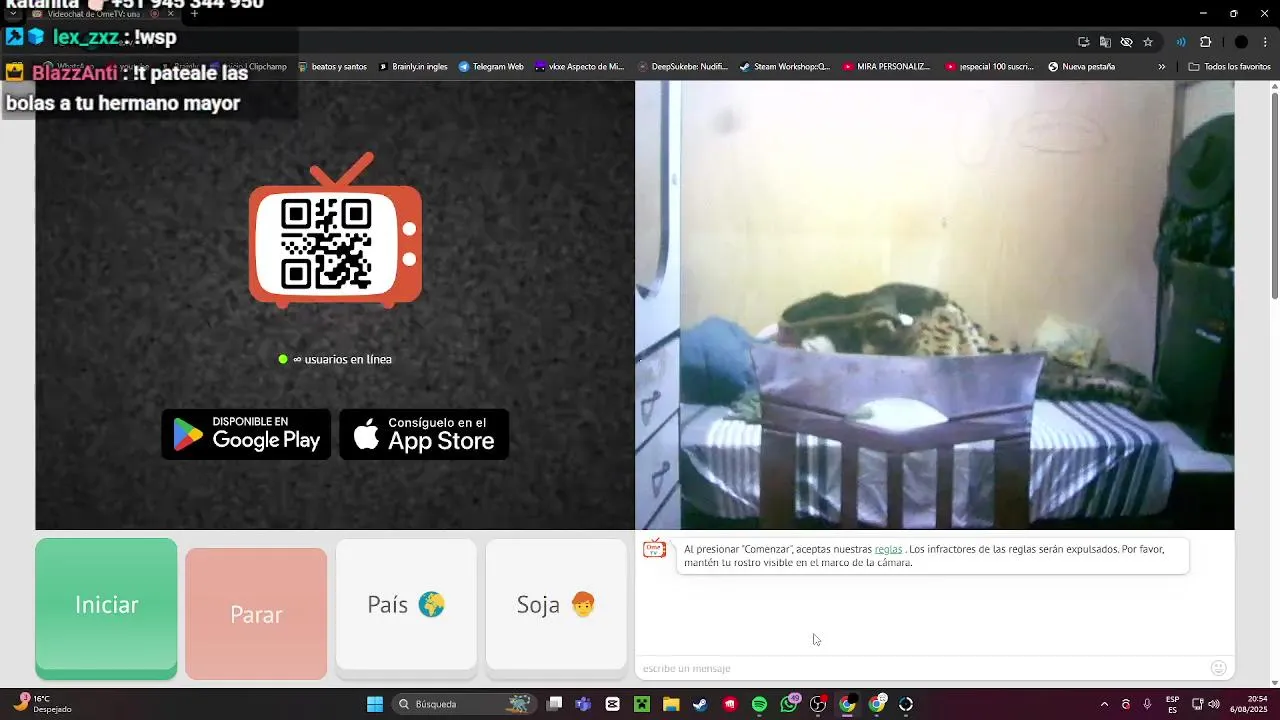The image size is (1280, 720).
Task: Open Microsoft Teams from the taskbar
Action: pos(584,704)
